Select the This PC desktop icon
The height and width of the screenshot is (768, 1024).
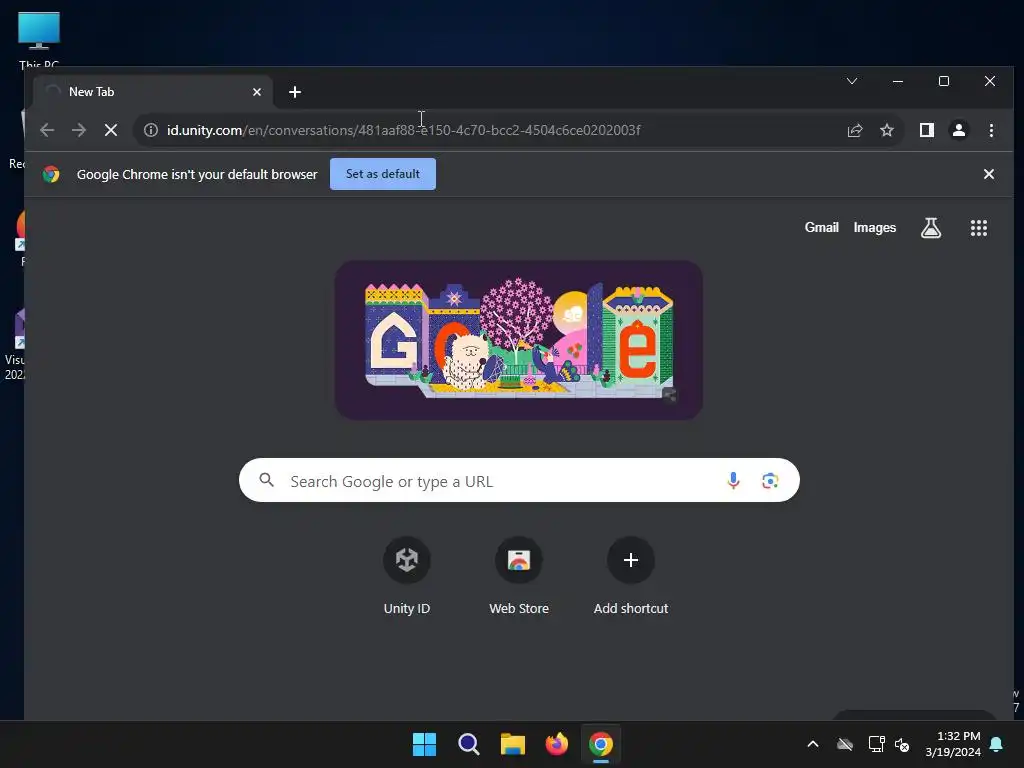pos(39,39)
